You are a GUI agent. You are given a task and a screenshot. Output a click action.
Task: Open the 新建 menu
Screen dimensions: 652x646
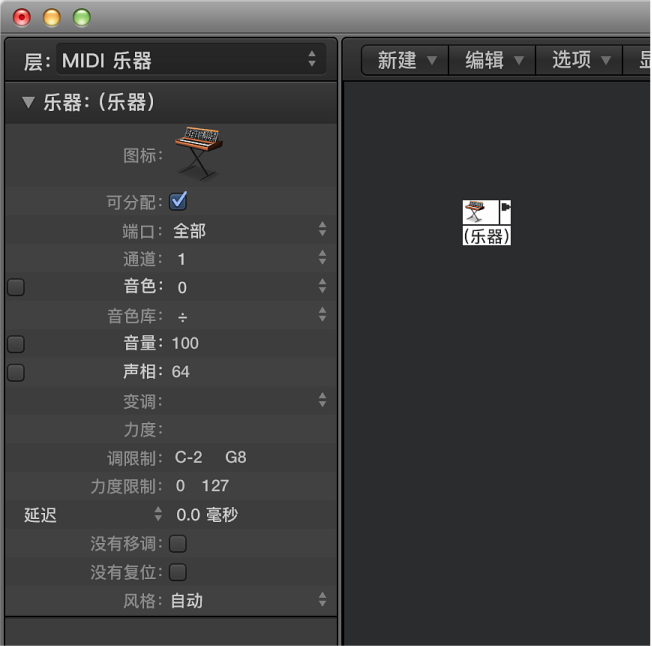tap(406, 60)
